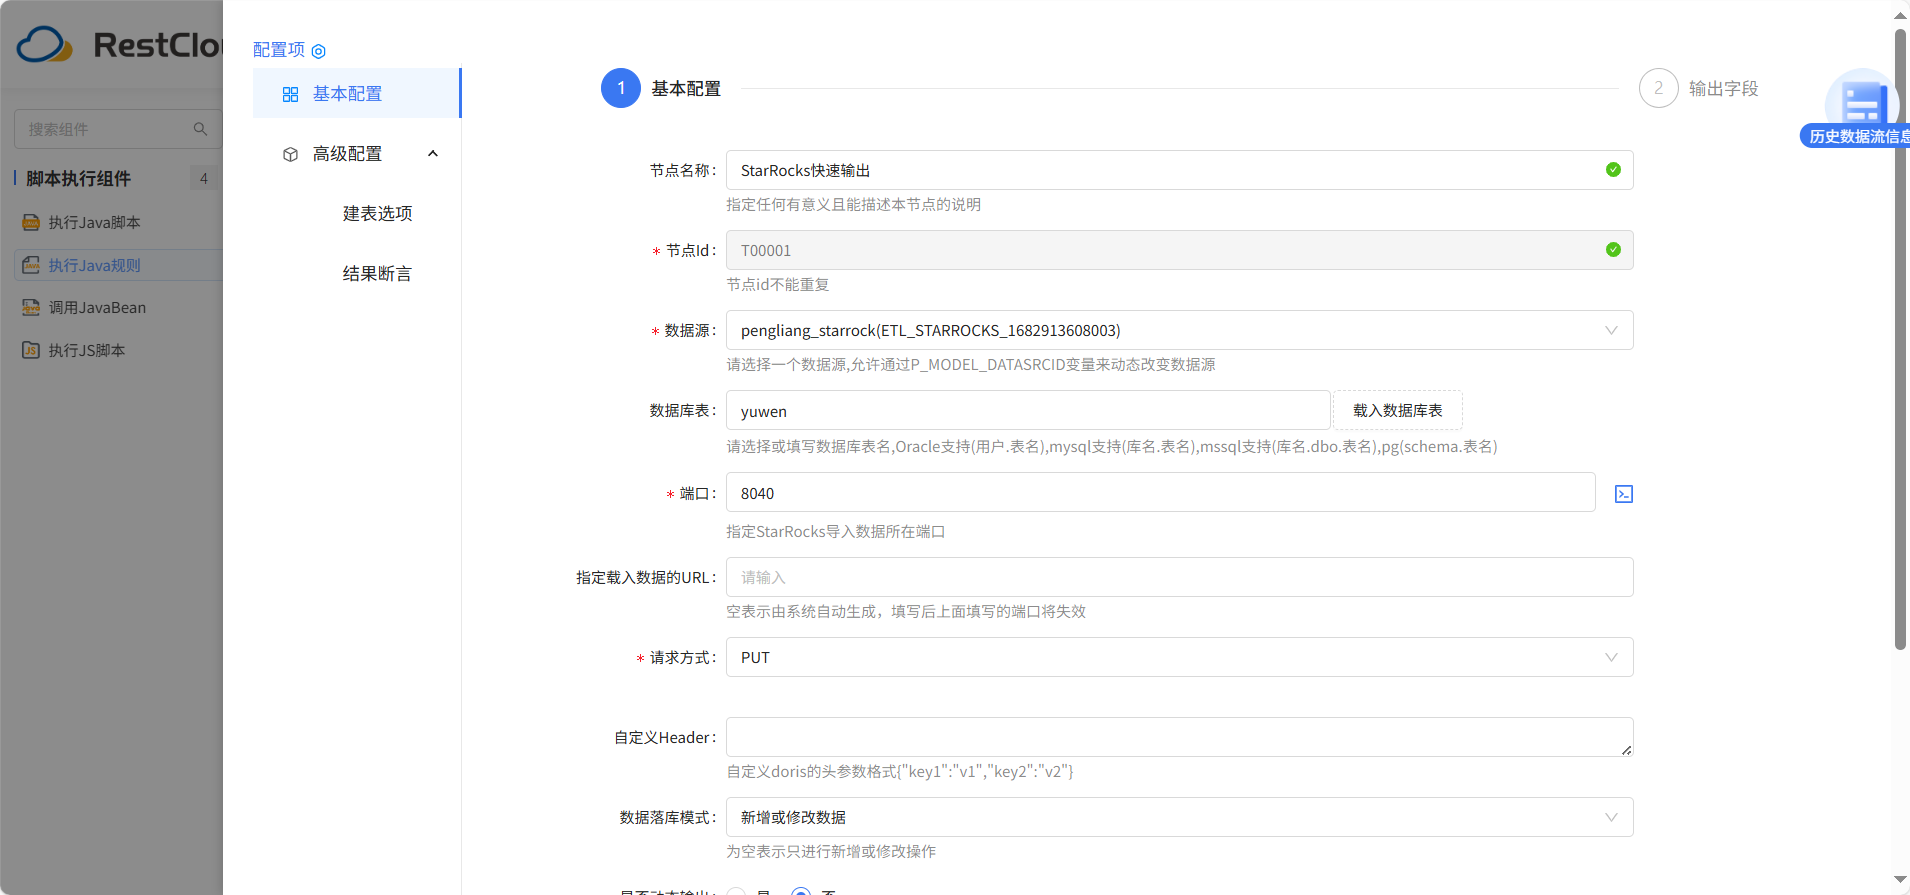This screenshot has width=1910, height=895.
Task: Select the second (checked) dynamic output radio
Action: point(801,891)
